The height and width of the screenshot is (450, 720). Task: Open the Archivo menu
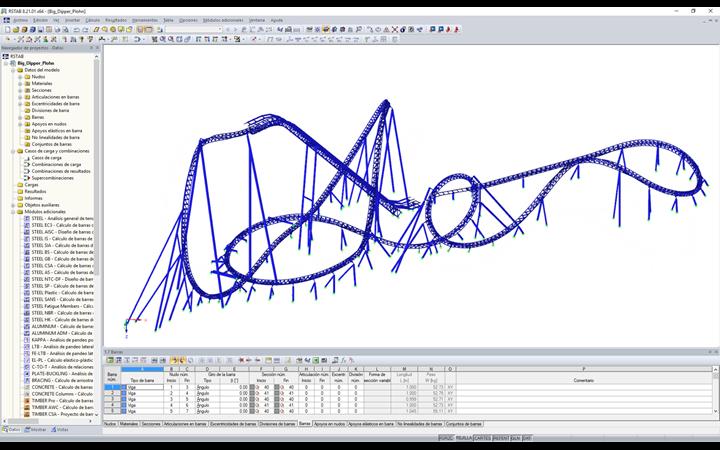20,20
